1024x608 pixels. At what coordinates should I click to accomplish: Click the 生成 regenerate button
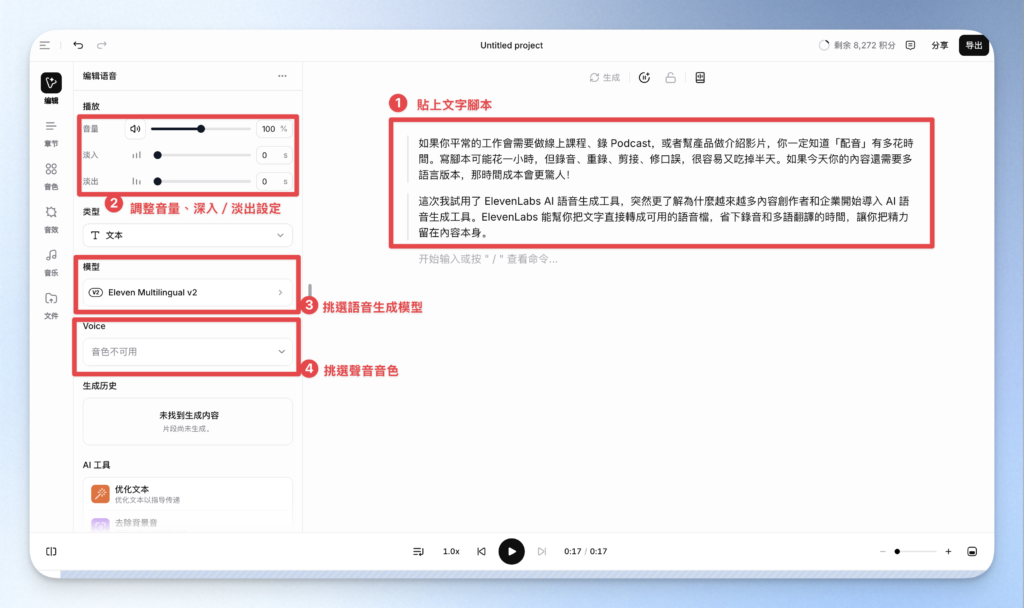pyautogui.click(x=605, y=78)
